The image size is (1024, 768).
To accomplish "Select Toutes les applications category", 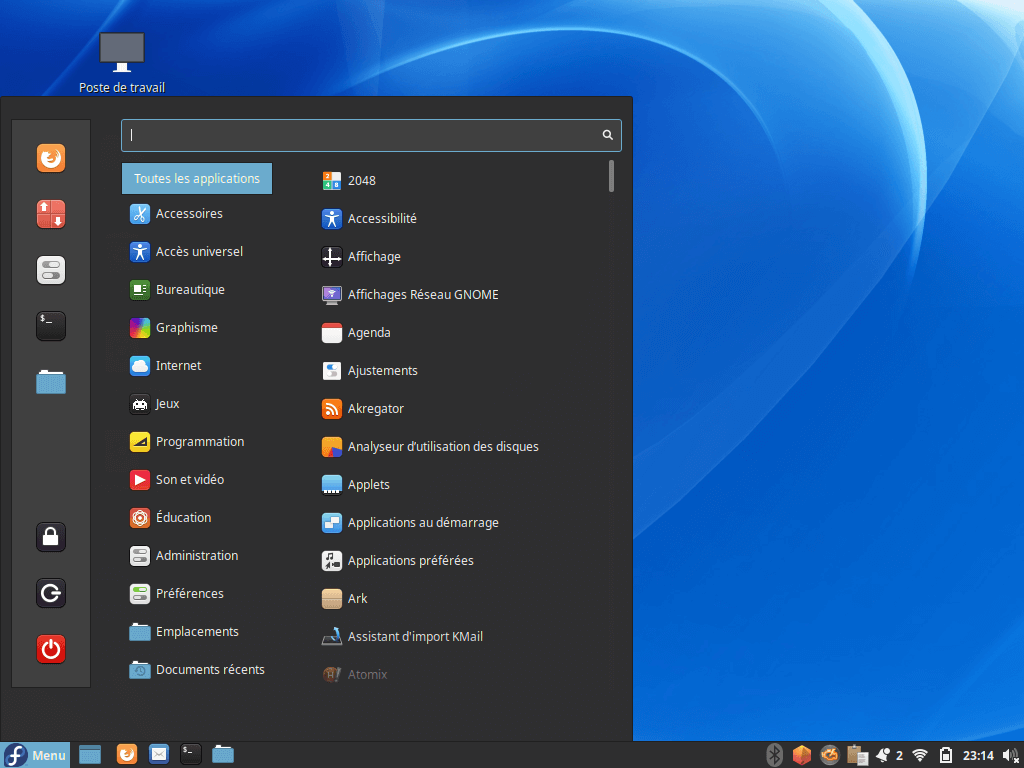I will click(x=197, y=178).
